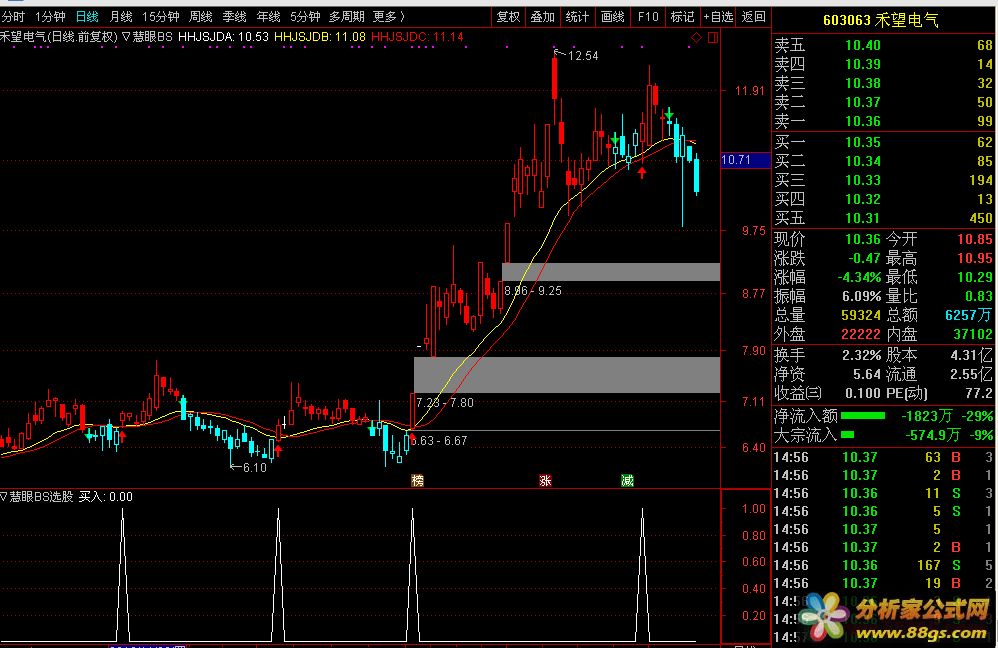Click the 14:56 trade tick with volume 167

coord(884,565)
